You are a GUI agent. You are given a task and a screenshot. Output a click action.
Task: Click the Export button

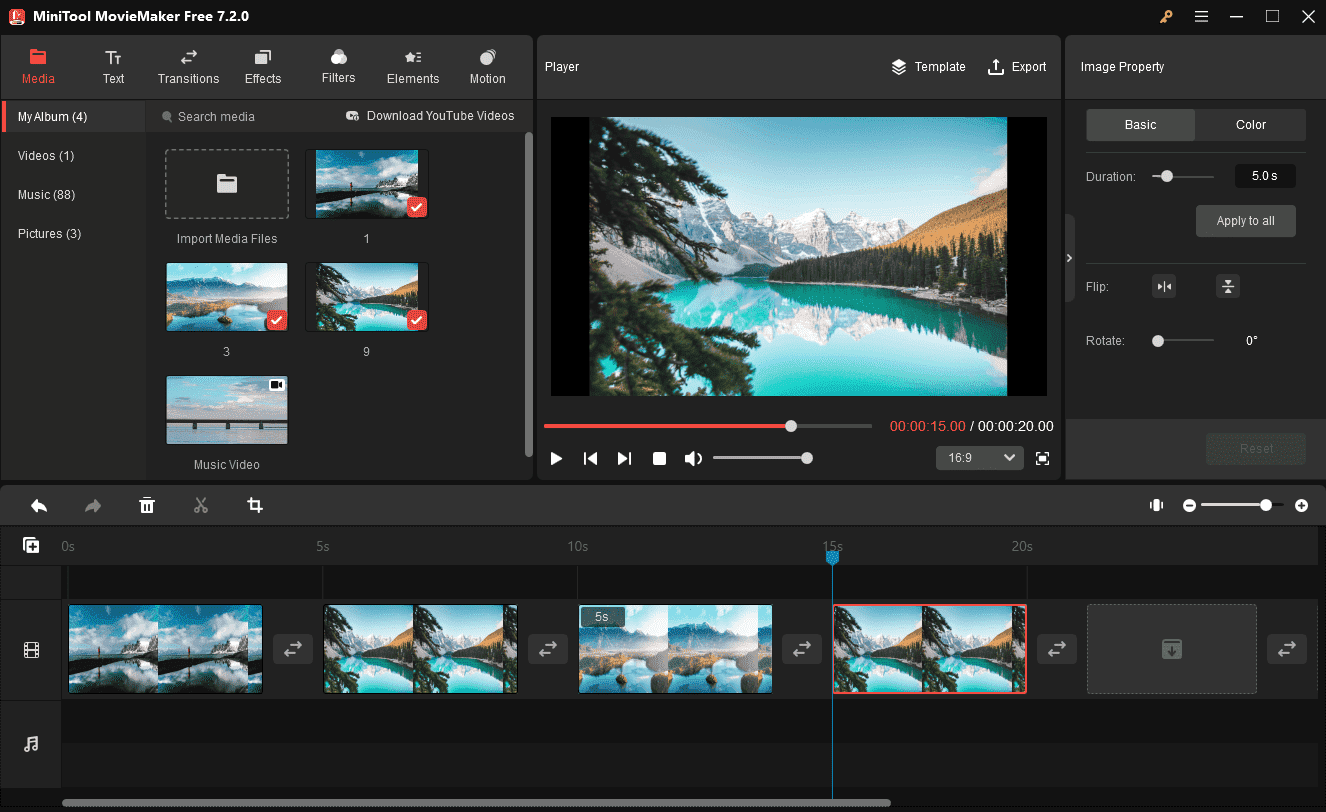point(1017,67)
